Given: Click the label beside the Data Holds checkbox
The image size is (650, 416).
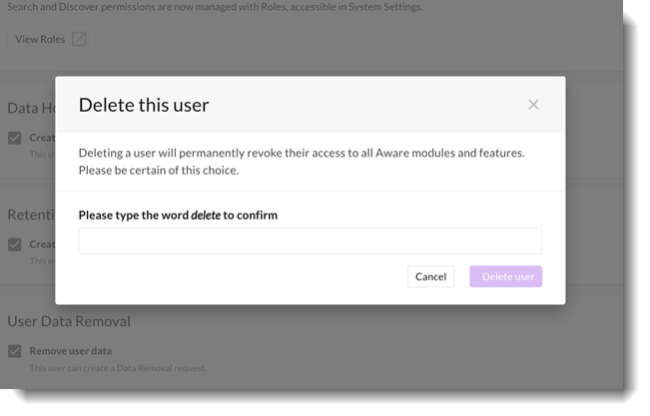Looking at the screenshot, I should [42, 138].
